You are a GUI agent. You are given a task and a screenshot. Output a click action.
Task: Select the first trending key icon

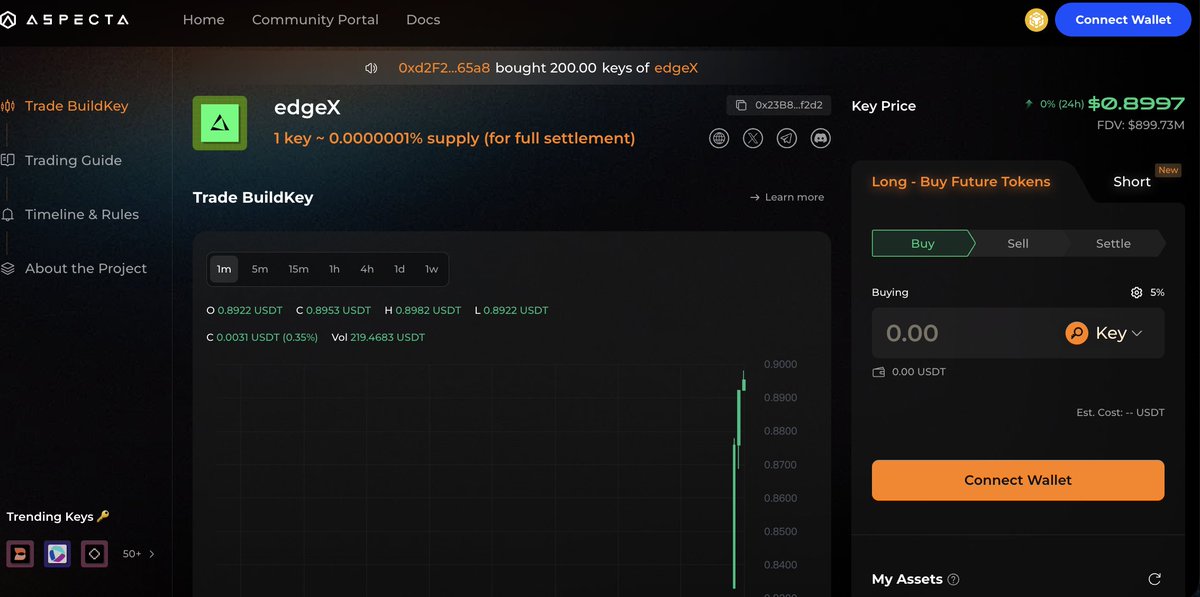pos(20,553)
